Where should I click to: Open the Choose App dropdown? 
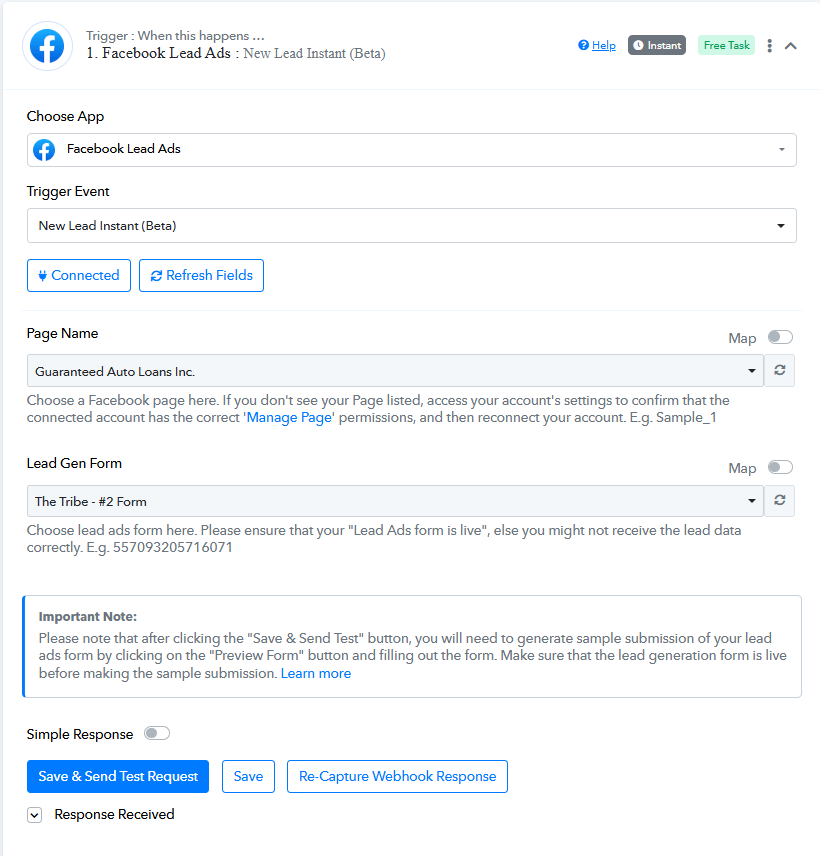coord(412,150)
